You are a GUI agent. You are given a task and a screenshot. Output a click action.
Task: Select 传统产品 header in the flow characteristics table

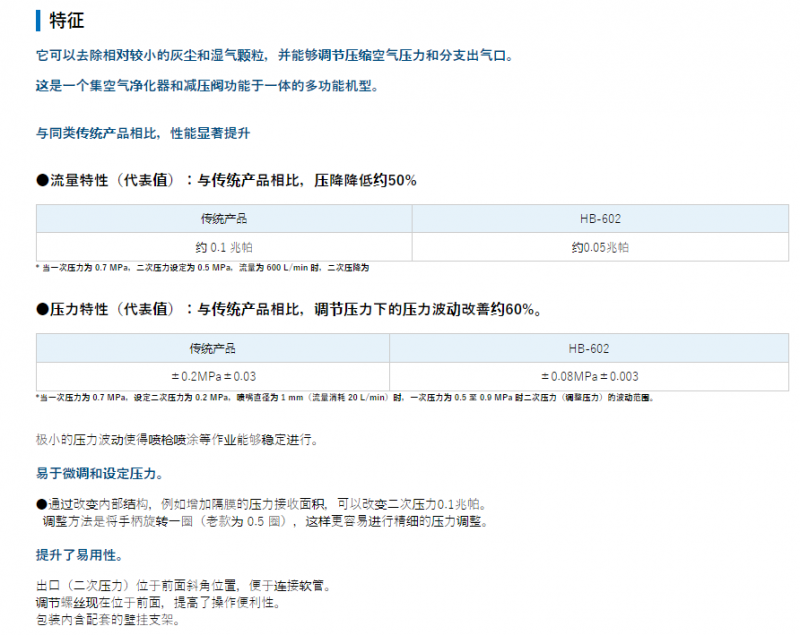tap(223, 218)
